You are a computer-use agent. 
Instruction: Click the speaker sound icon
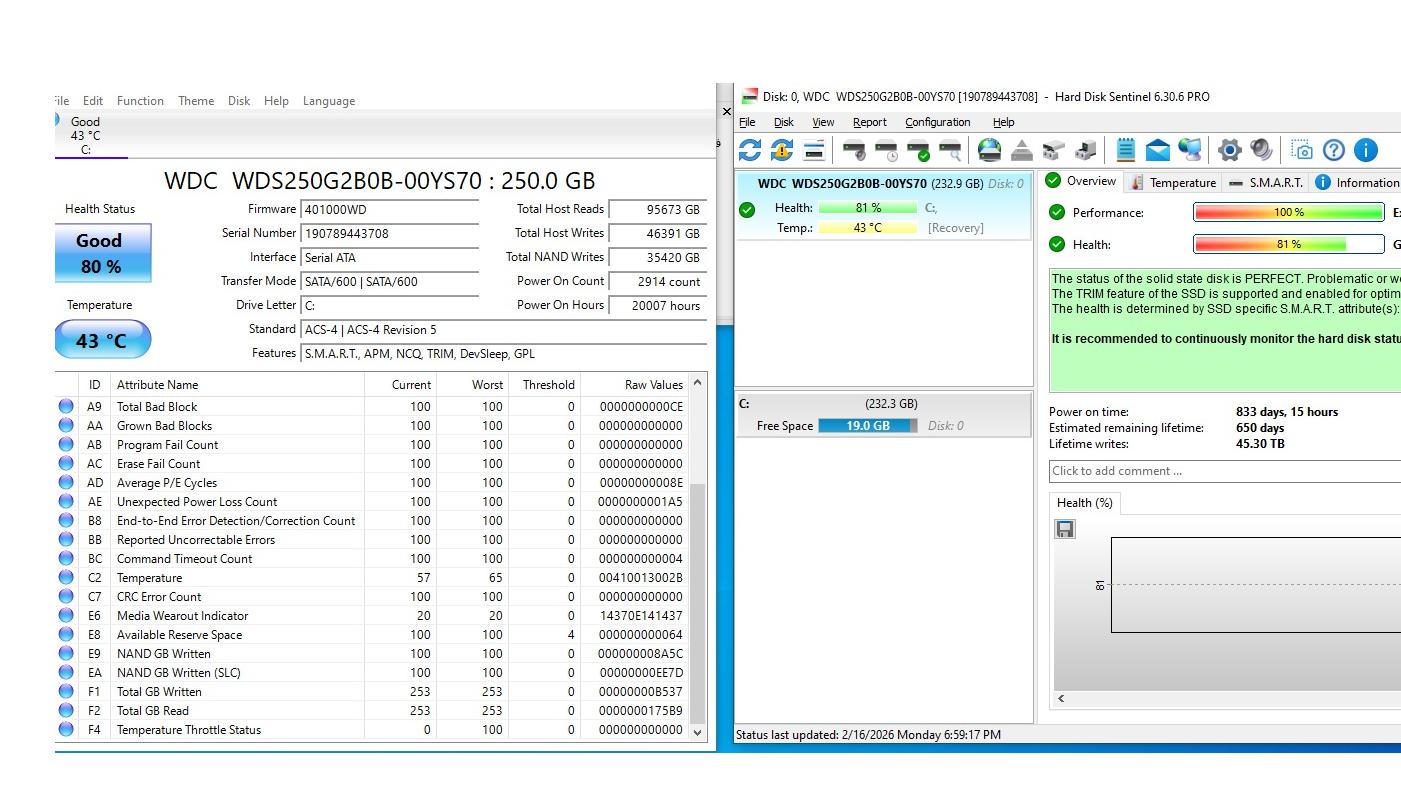click(x=1261, y=150)
